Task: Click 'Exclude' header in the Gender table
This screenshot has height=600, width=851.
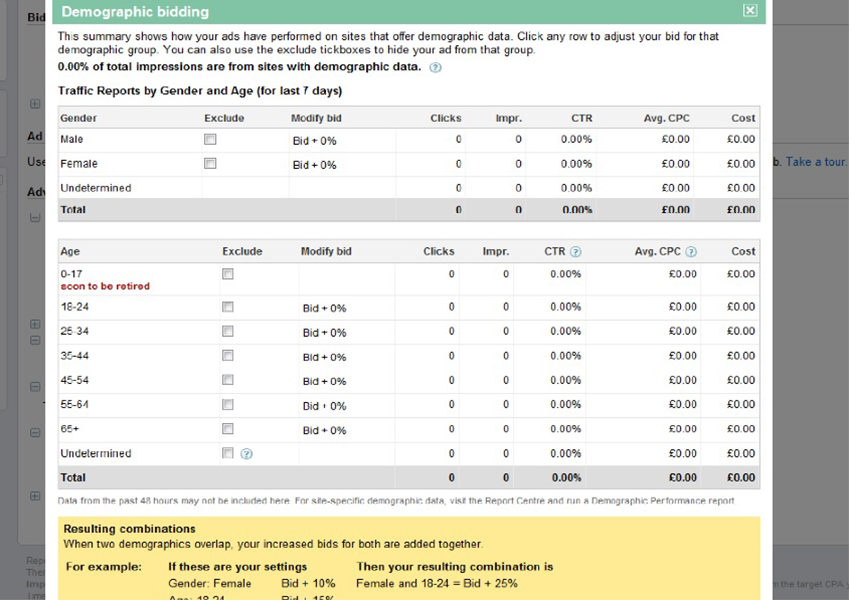Action: tap(224, 118)
